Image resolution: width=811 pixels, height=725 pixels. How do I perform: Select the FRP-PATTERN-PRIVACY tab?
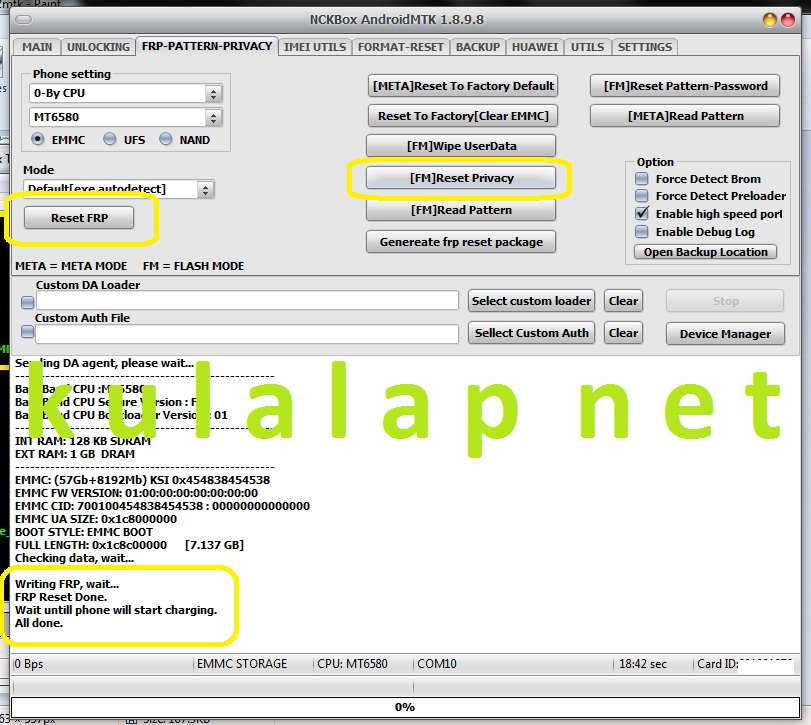click(x=207, y=46)
